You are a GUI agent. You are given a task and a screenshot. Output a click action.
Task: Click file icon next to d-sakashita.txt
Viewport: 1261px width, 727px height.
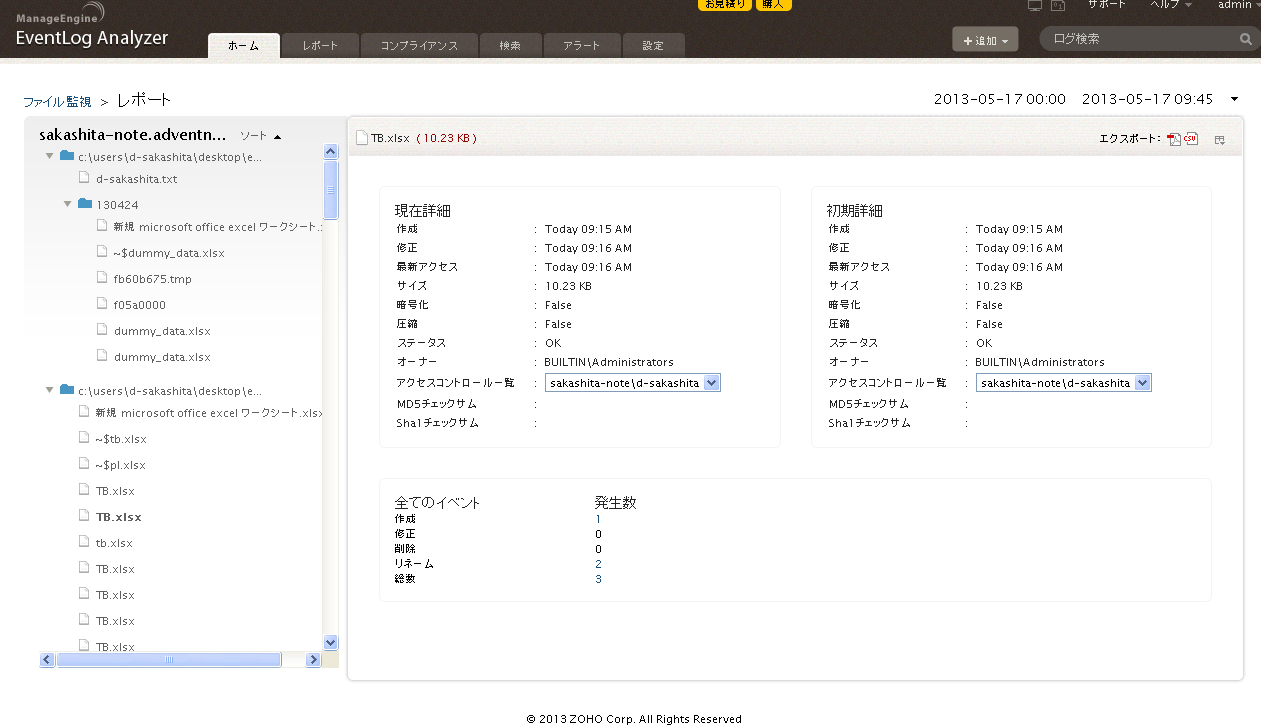[85, 178]
